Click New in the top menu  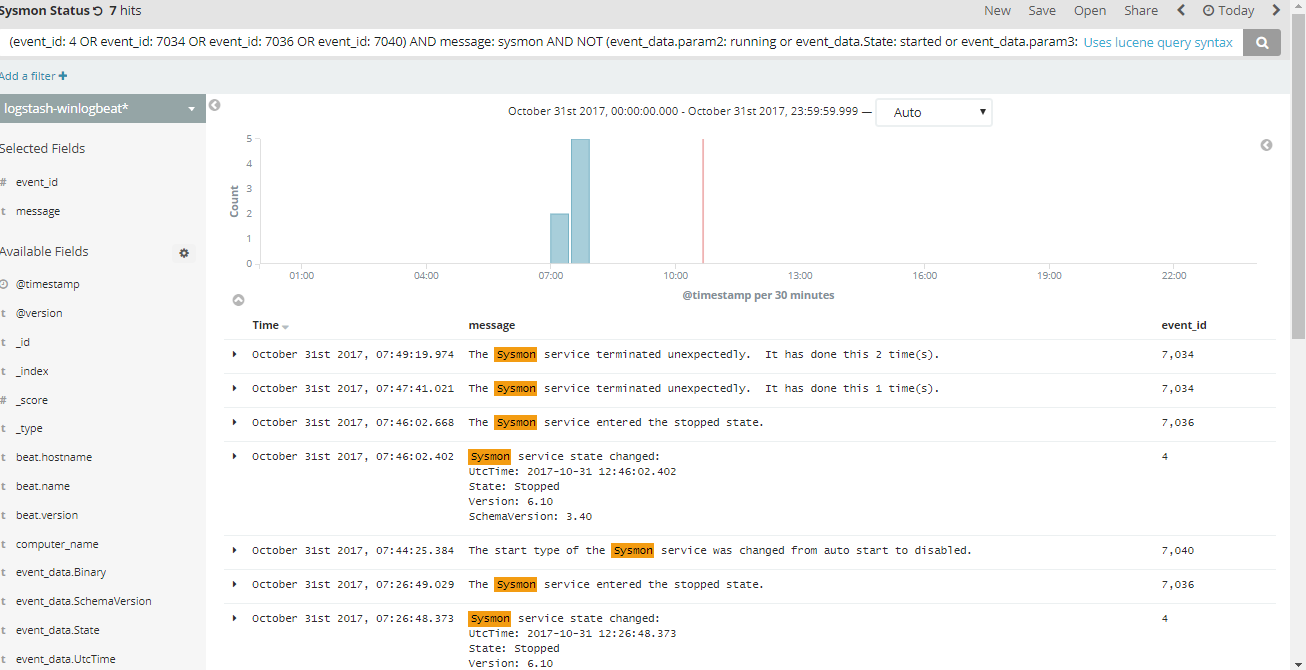997,10
